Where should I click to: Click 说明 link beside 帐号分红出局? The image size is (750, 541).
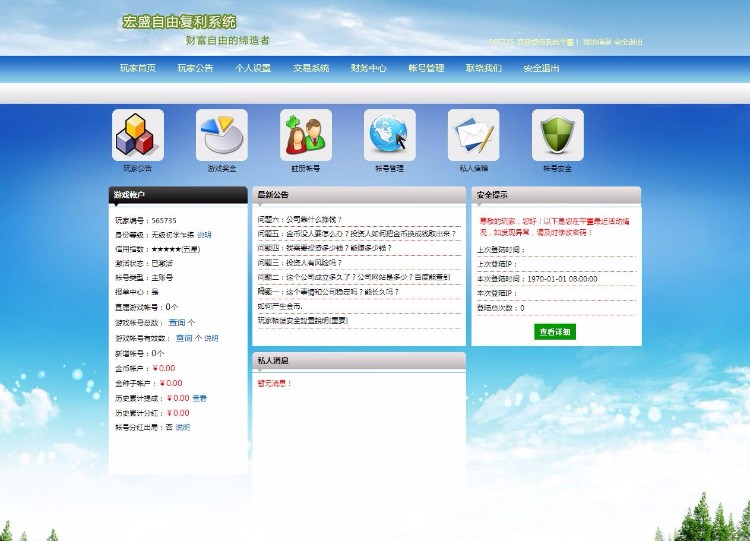(183, 428)
